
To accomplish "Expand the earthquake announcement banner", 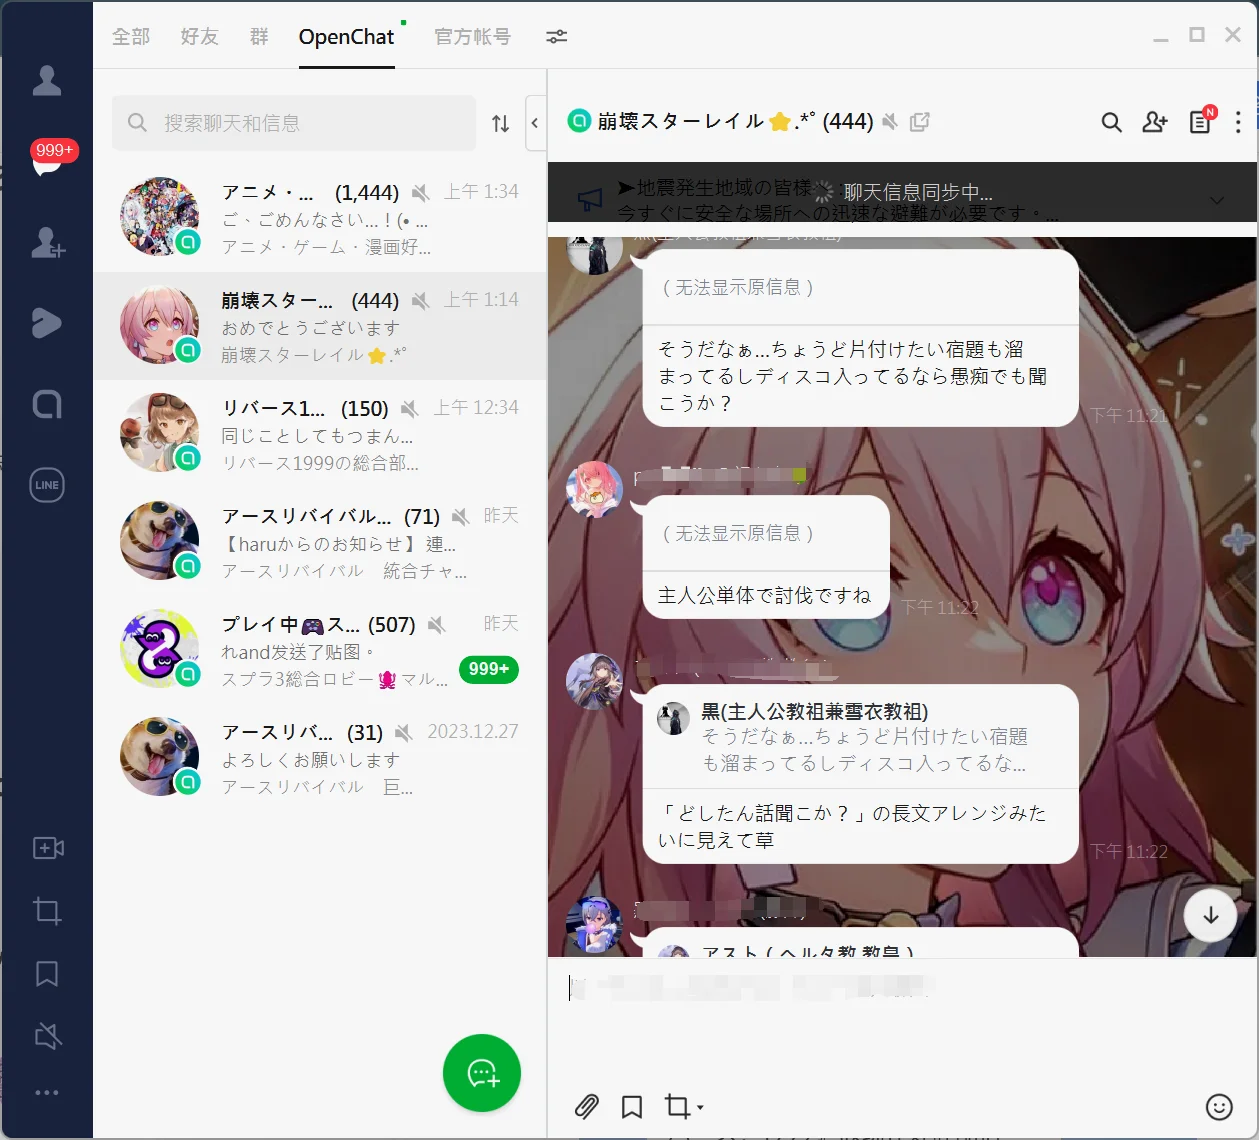I will 1217,200.
